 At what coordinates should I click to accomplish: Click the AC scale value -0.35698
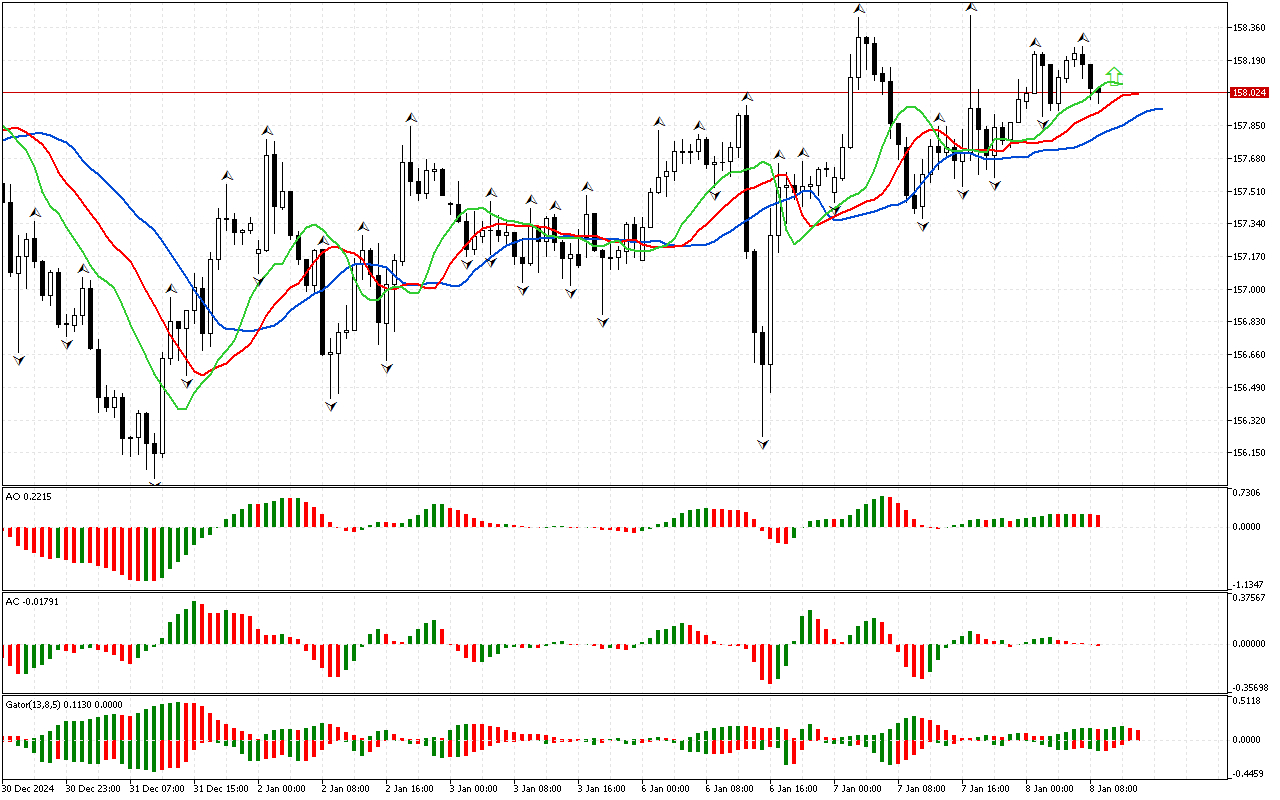point(1251,688)
